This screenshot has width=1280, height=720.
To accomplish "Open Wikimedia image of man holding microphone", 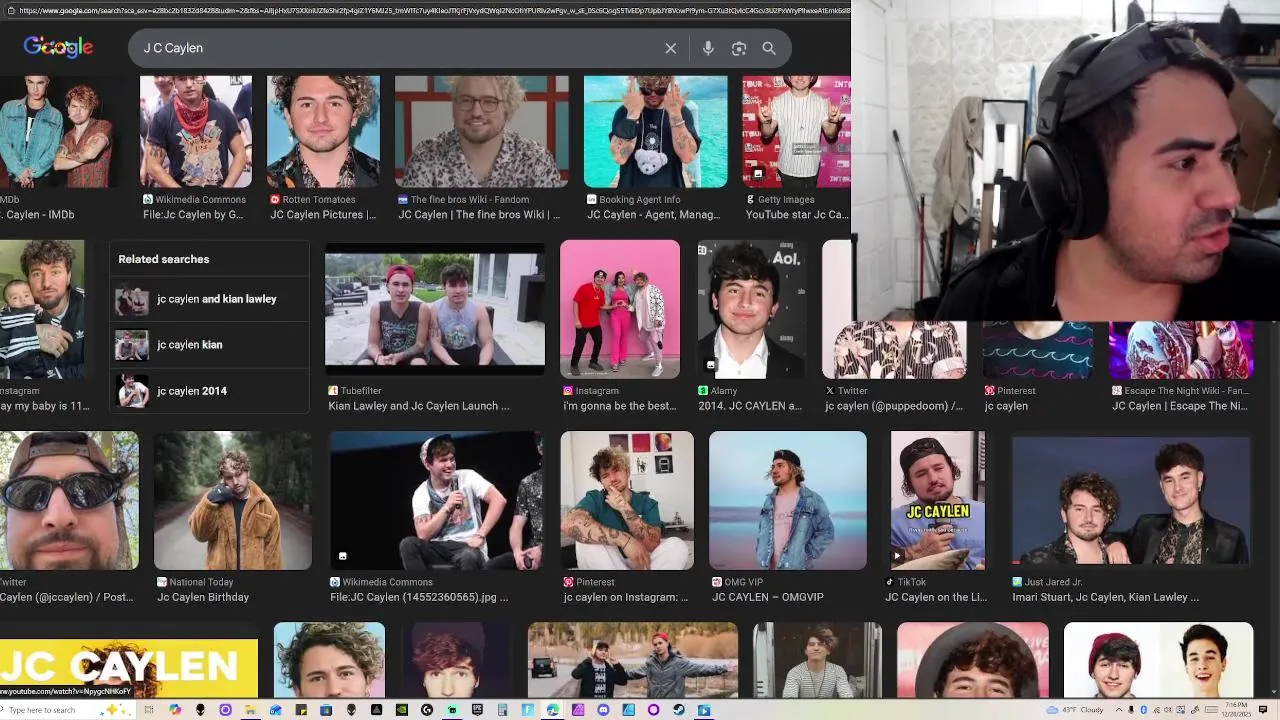I will (x=436, y=500).
